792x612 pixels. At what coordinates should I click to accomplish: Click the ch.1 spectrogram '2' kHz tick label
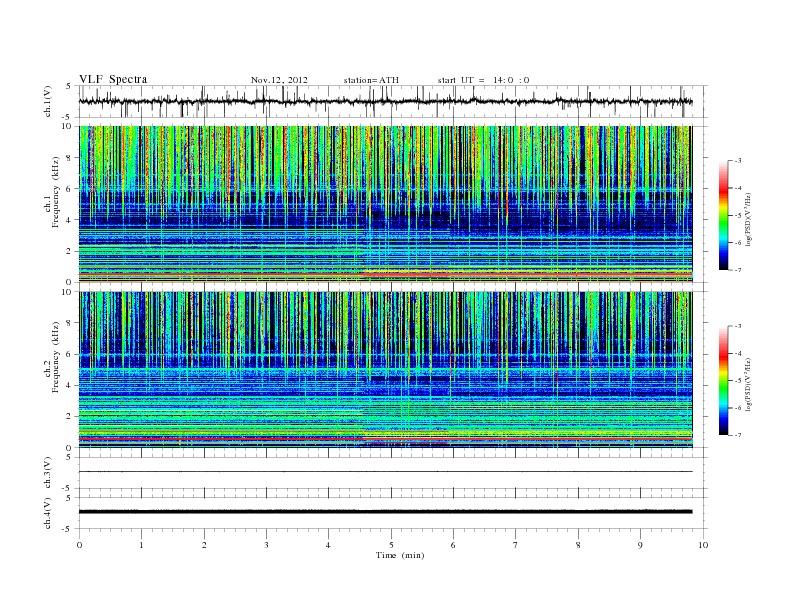[69, 251]
